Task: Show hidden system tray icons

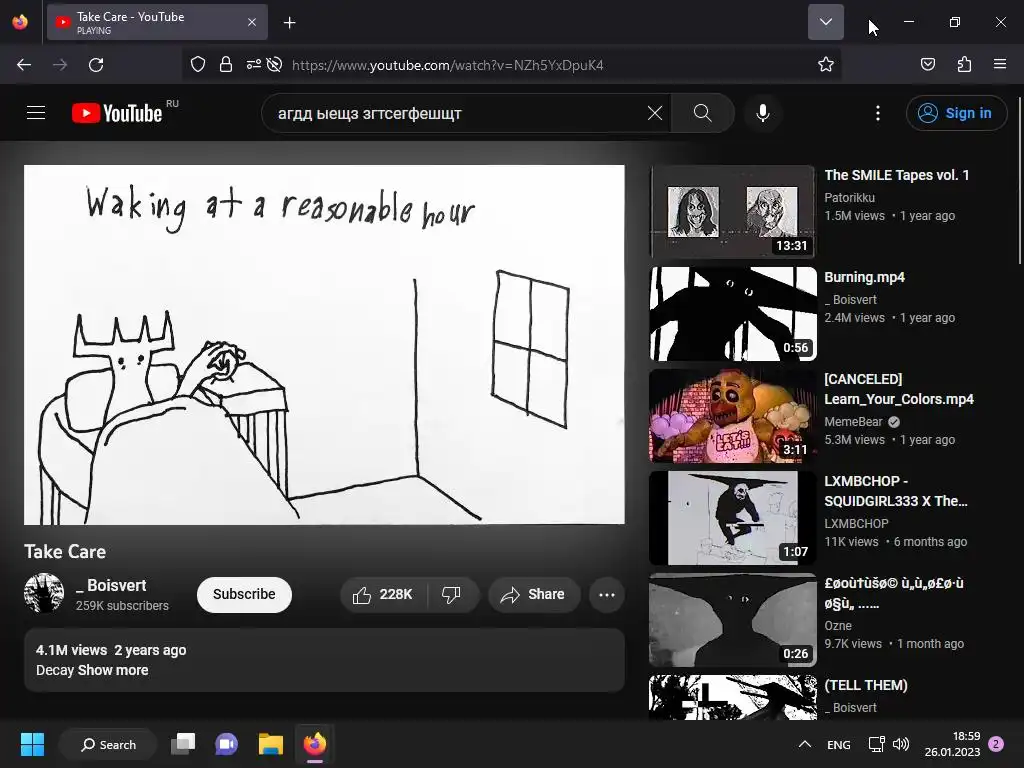Action: tap(805, 744)
